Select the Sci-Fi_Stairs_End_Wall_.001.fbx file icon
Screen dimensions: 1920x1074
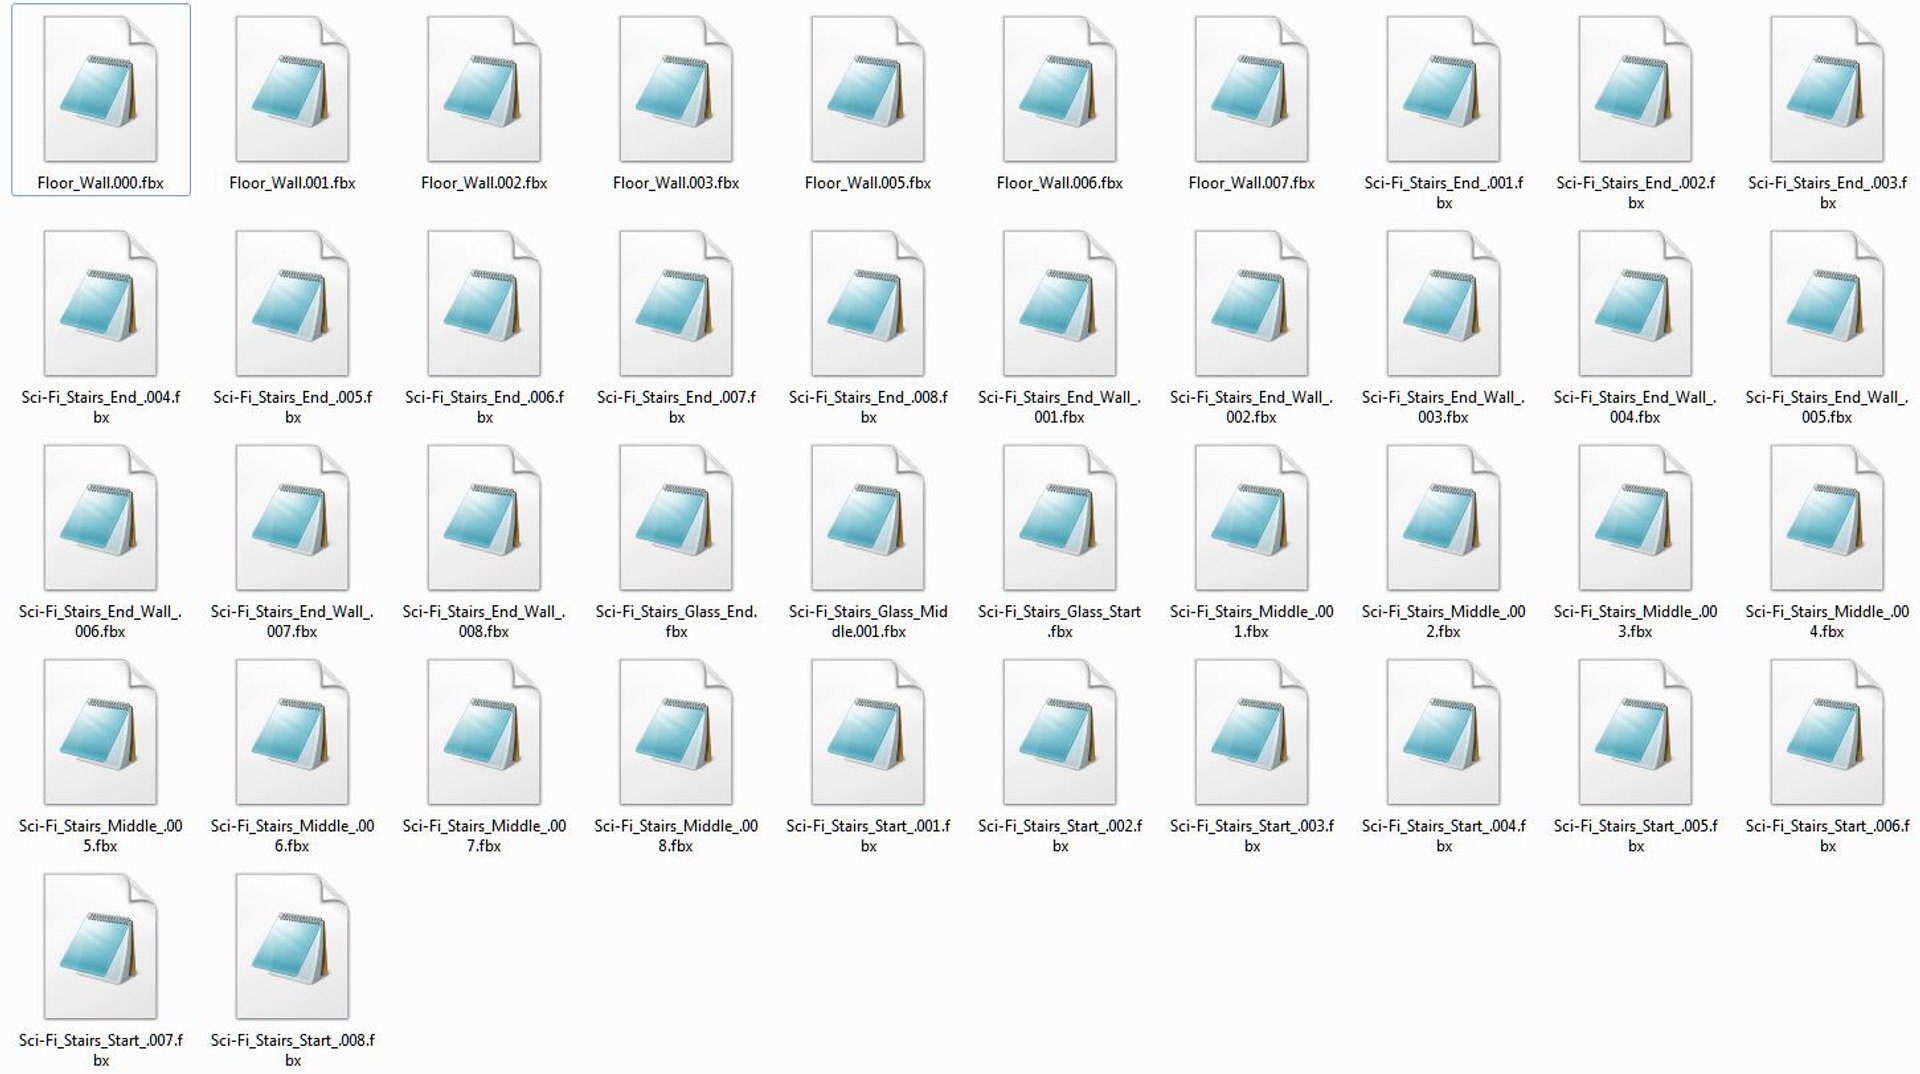[x=1060, y=303]
